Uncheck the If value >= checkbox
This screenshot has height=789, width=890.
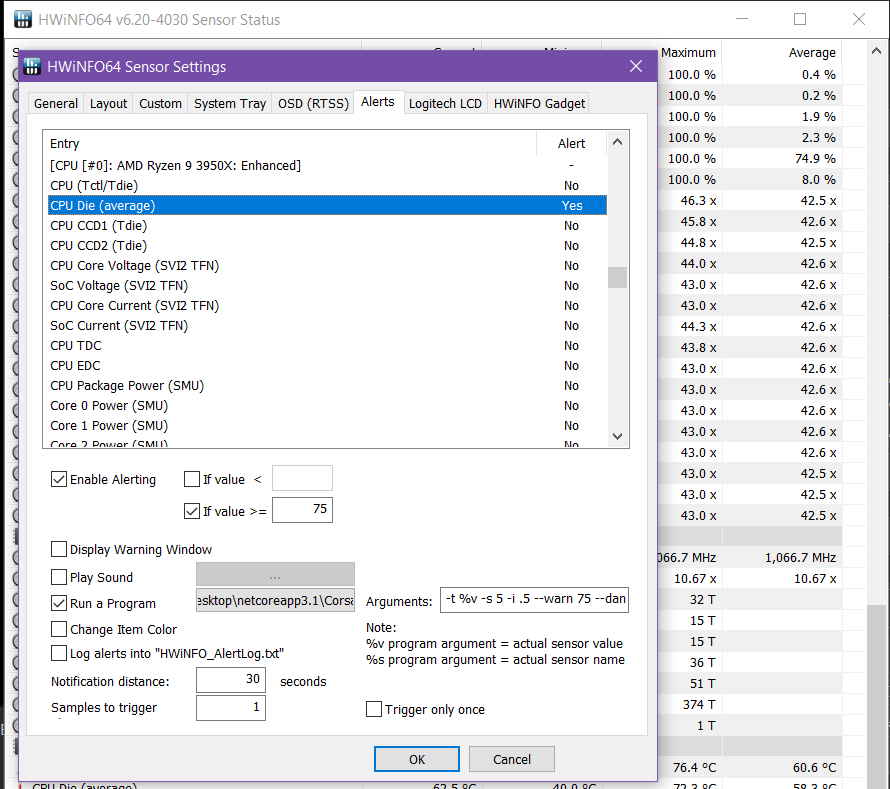click(x=192, y=511)
